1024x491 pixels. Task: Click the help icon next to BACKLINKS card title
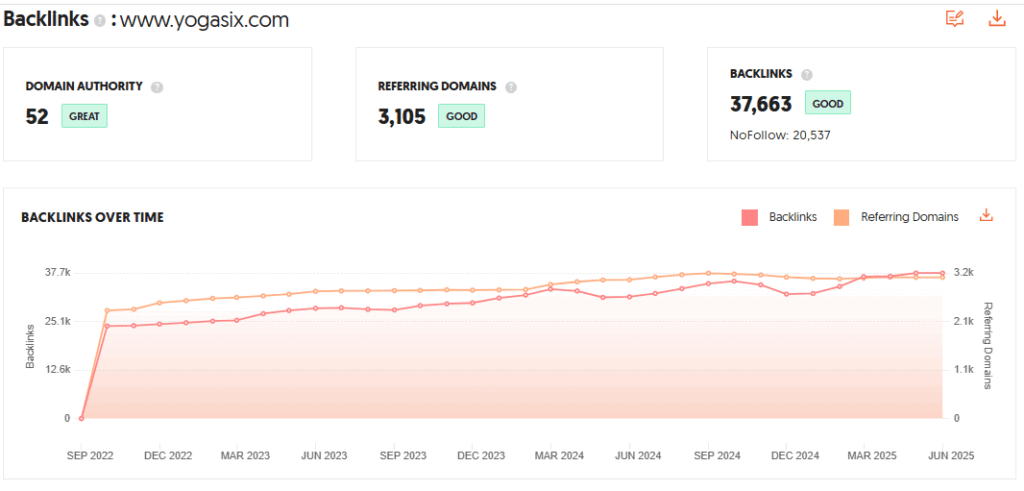pos(807,74)
